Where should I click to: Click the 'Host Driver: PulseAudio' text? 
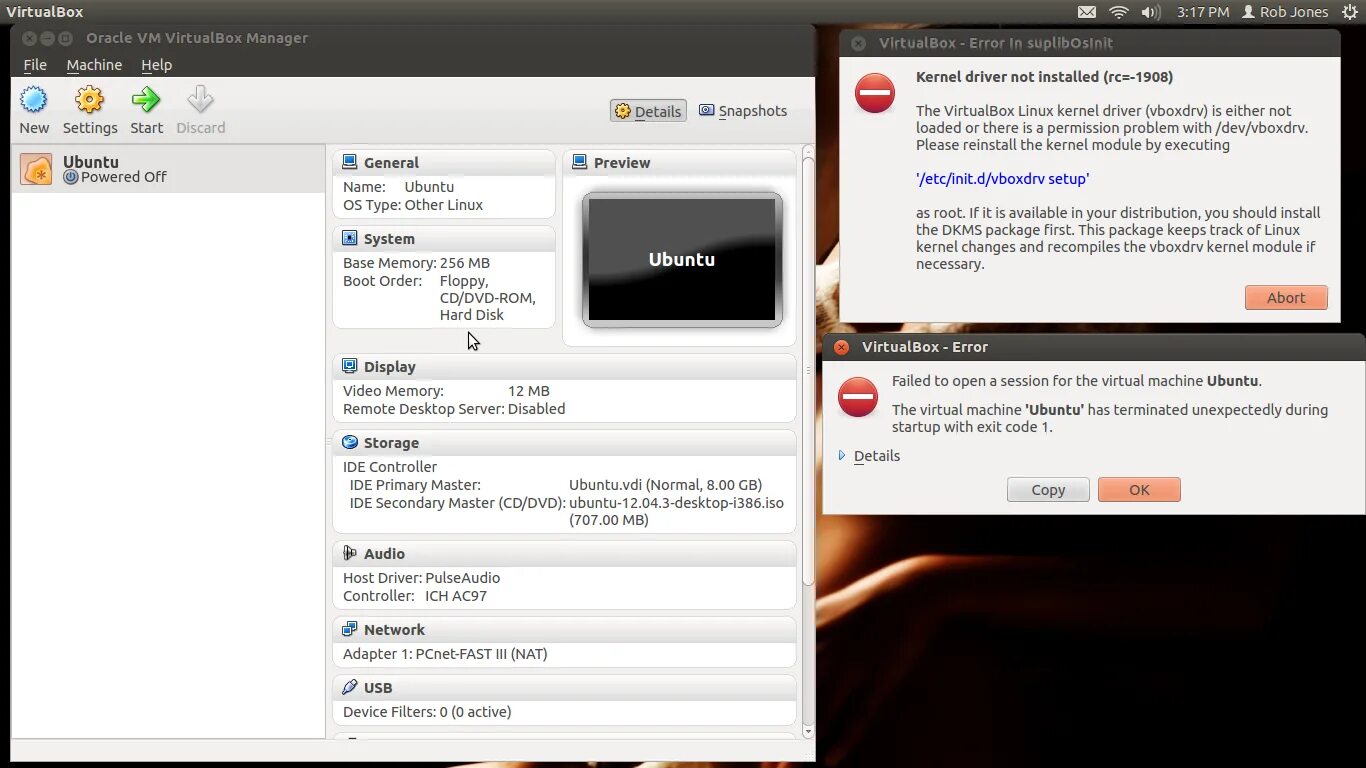tap(421, 578)
